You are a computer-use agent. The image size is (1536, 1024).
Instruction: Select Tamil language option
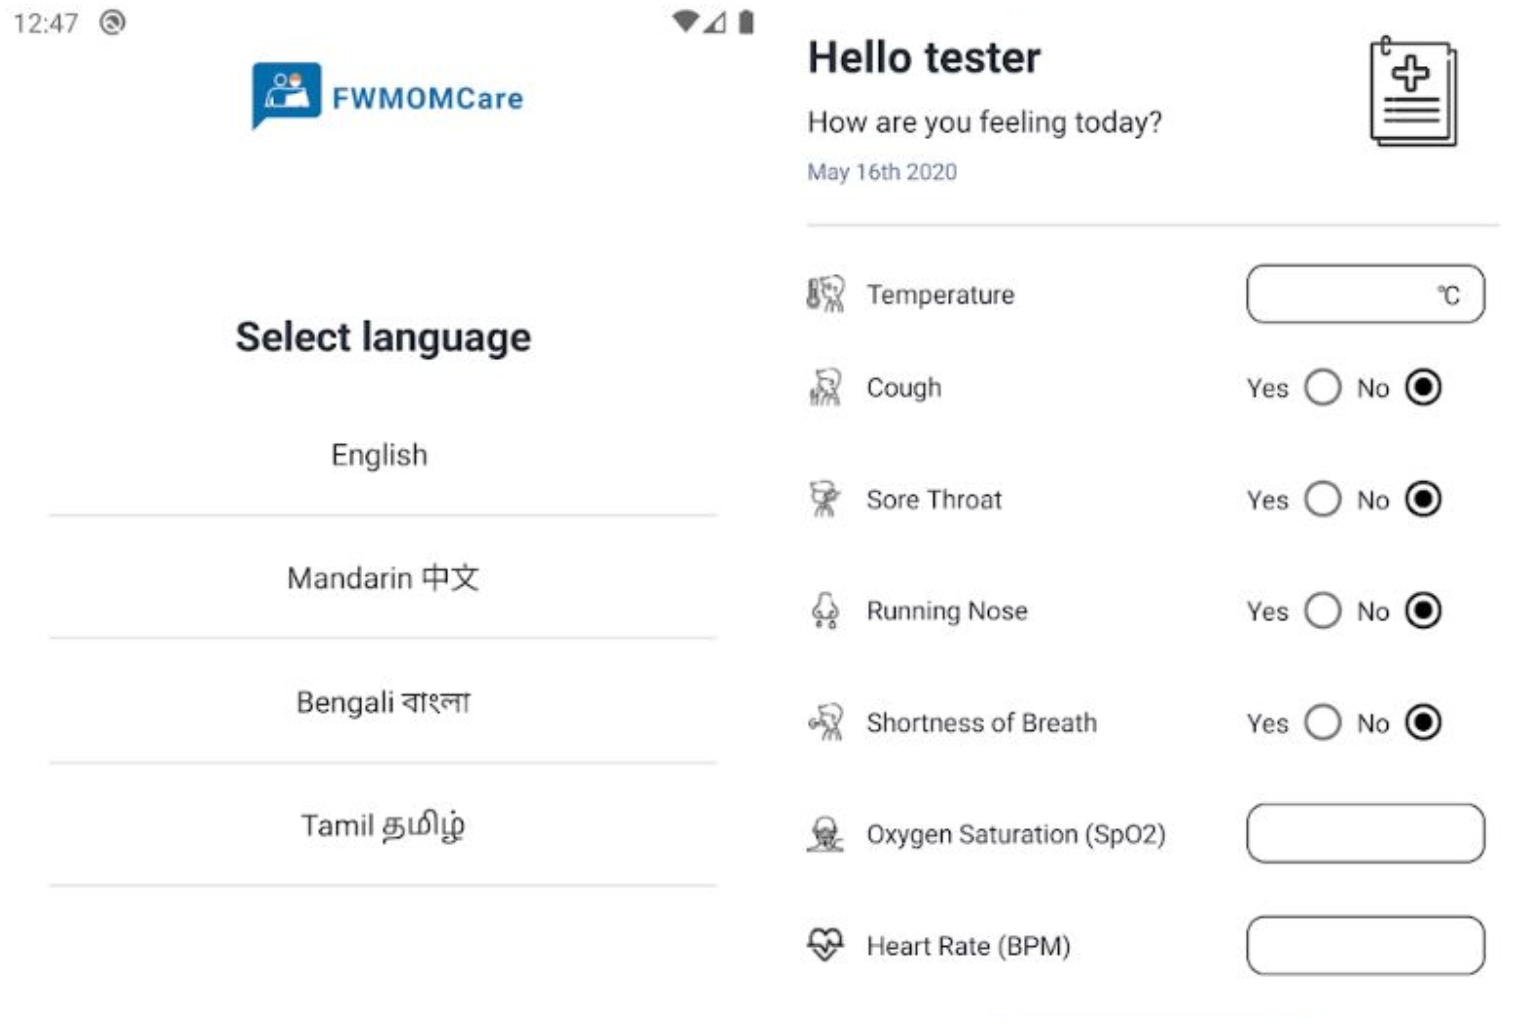[x=382, y=826]
